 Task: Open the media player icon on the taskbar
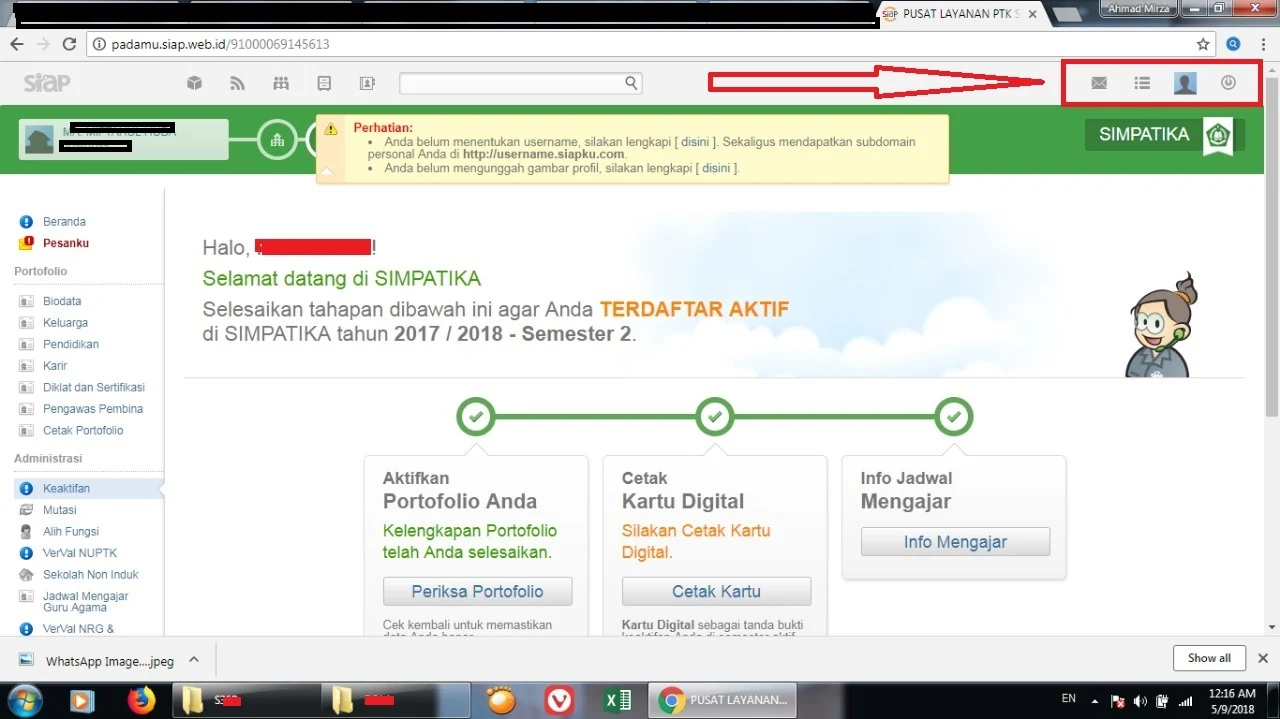point(82,700)
